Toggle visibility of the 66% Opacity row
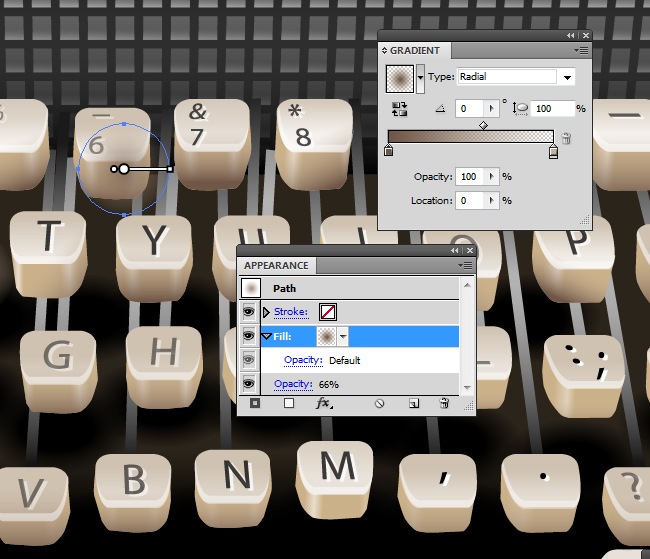The image size is (650, 559). click(x=249, y=384)
